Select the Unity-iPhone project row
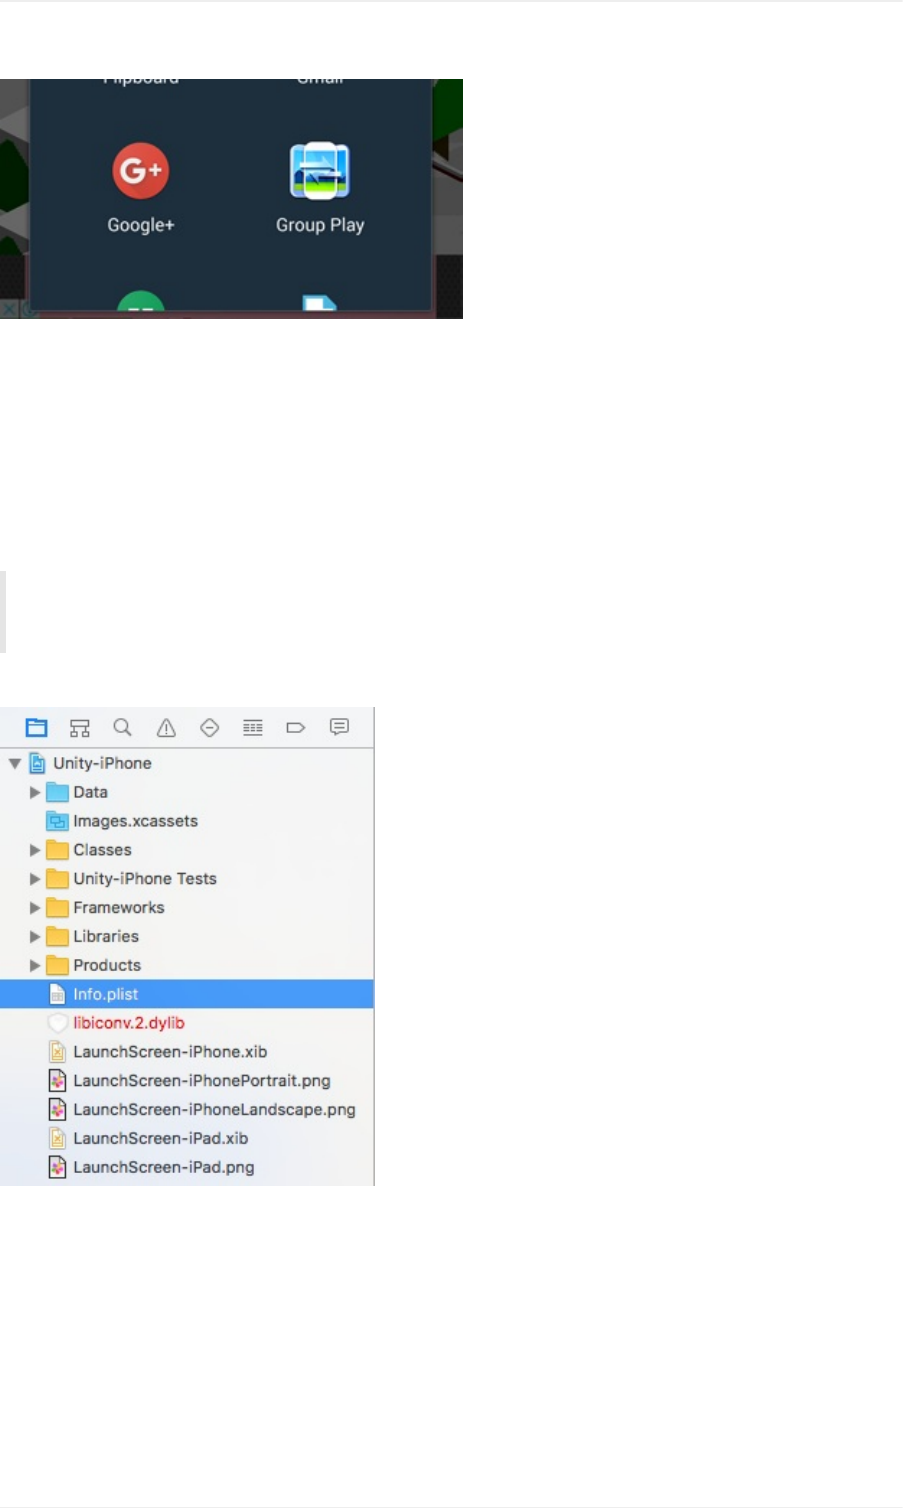The image size is (903, 1508). pyautogui.click(x=187, y=763)
